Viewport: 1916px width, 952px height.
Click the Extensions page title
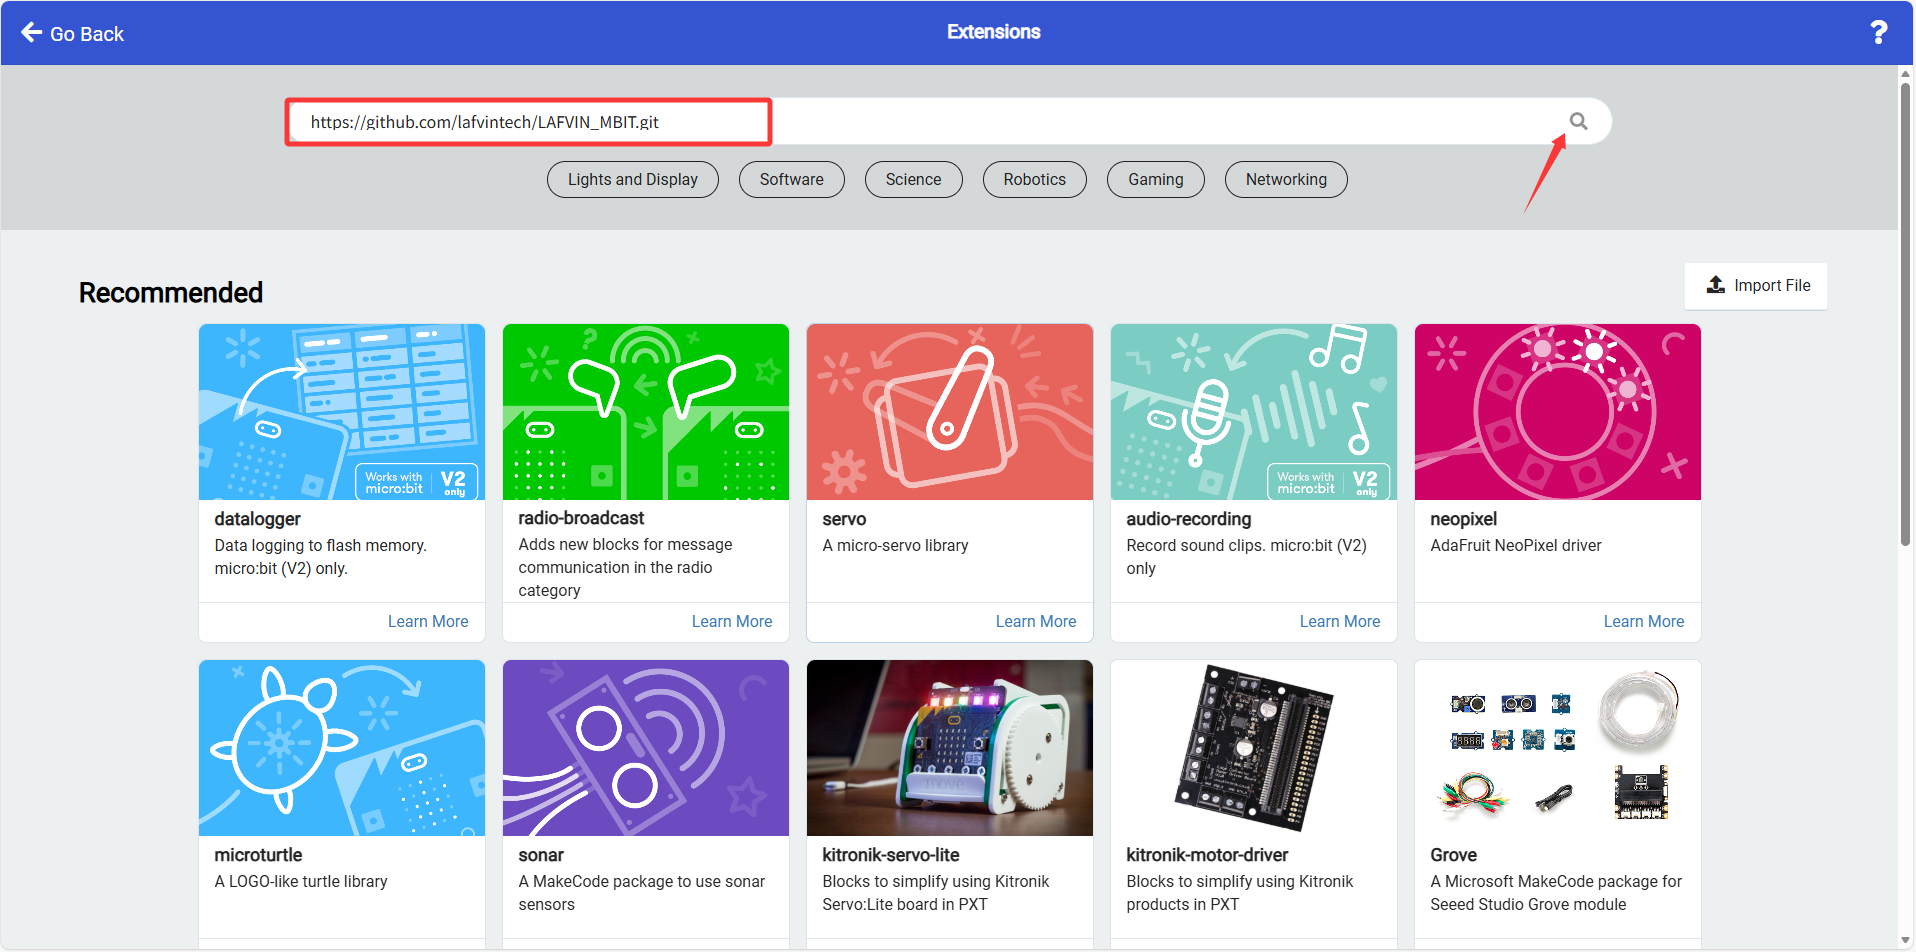point(994,32)
